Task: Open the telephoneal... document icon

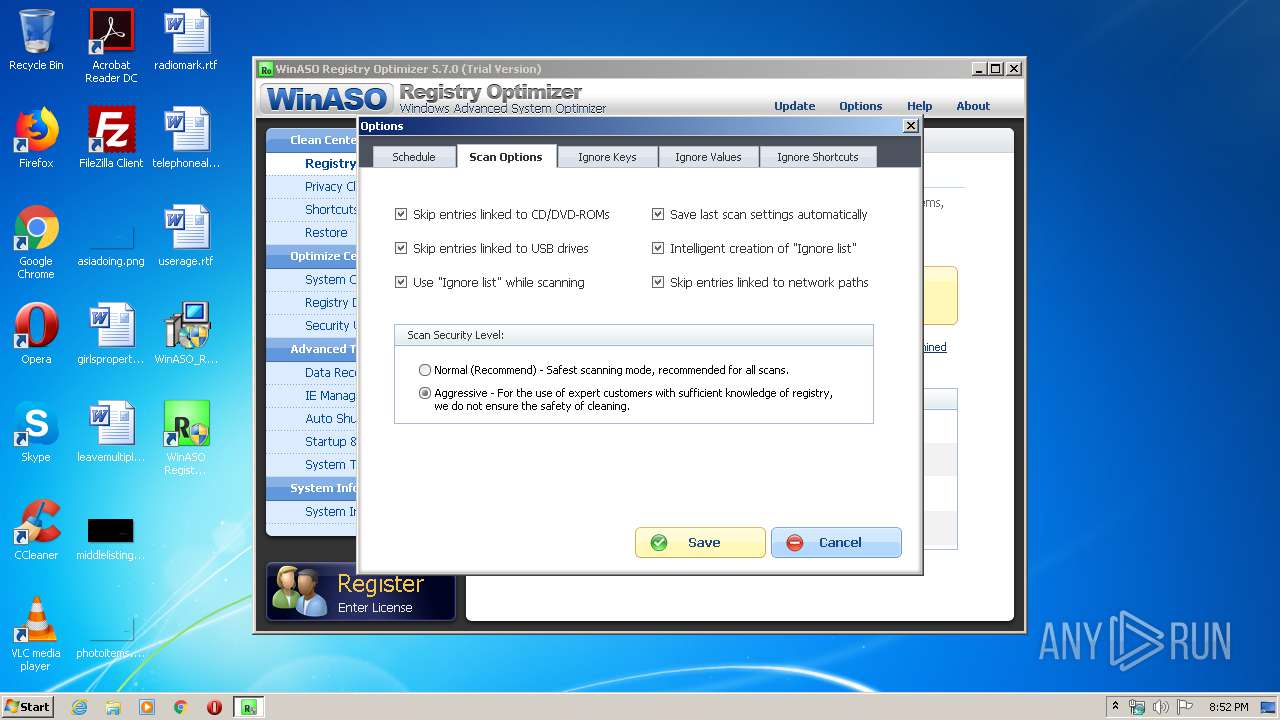Action: (x=186, y=138)
